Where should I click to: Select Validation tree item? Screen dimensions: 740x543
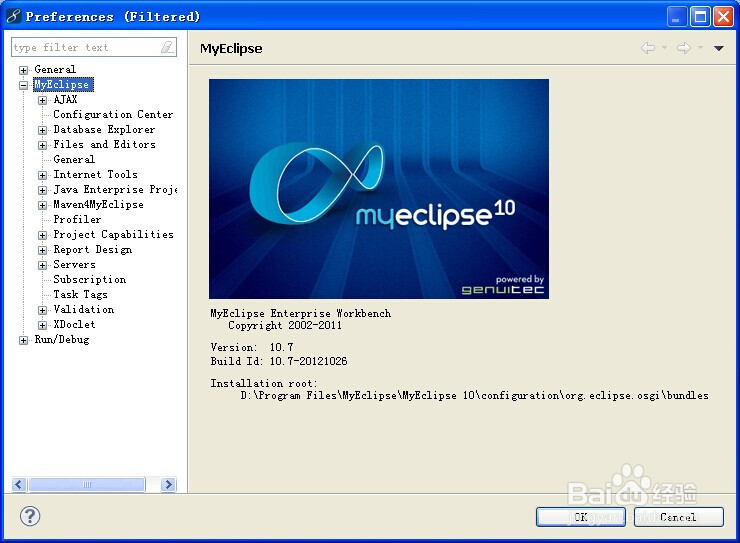pyautogui.click(x=84, y=309)
